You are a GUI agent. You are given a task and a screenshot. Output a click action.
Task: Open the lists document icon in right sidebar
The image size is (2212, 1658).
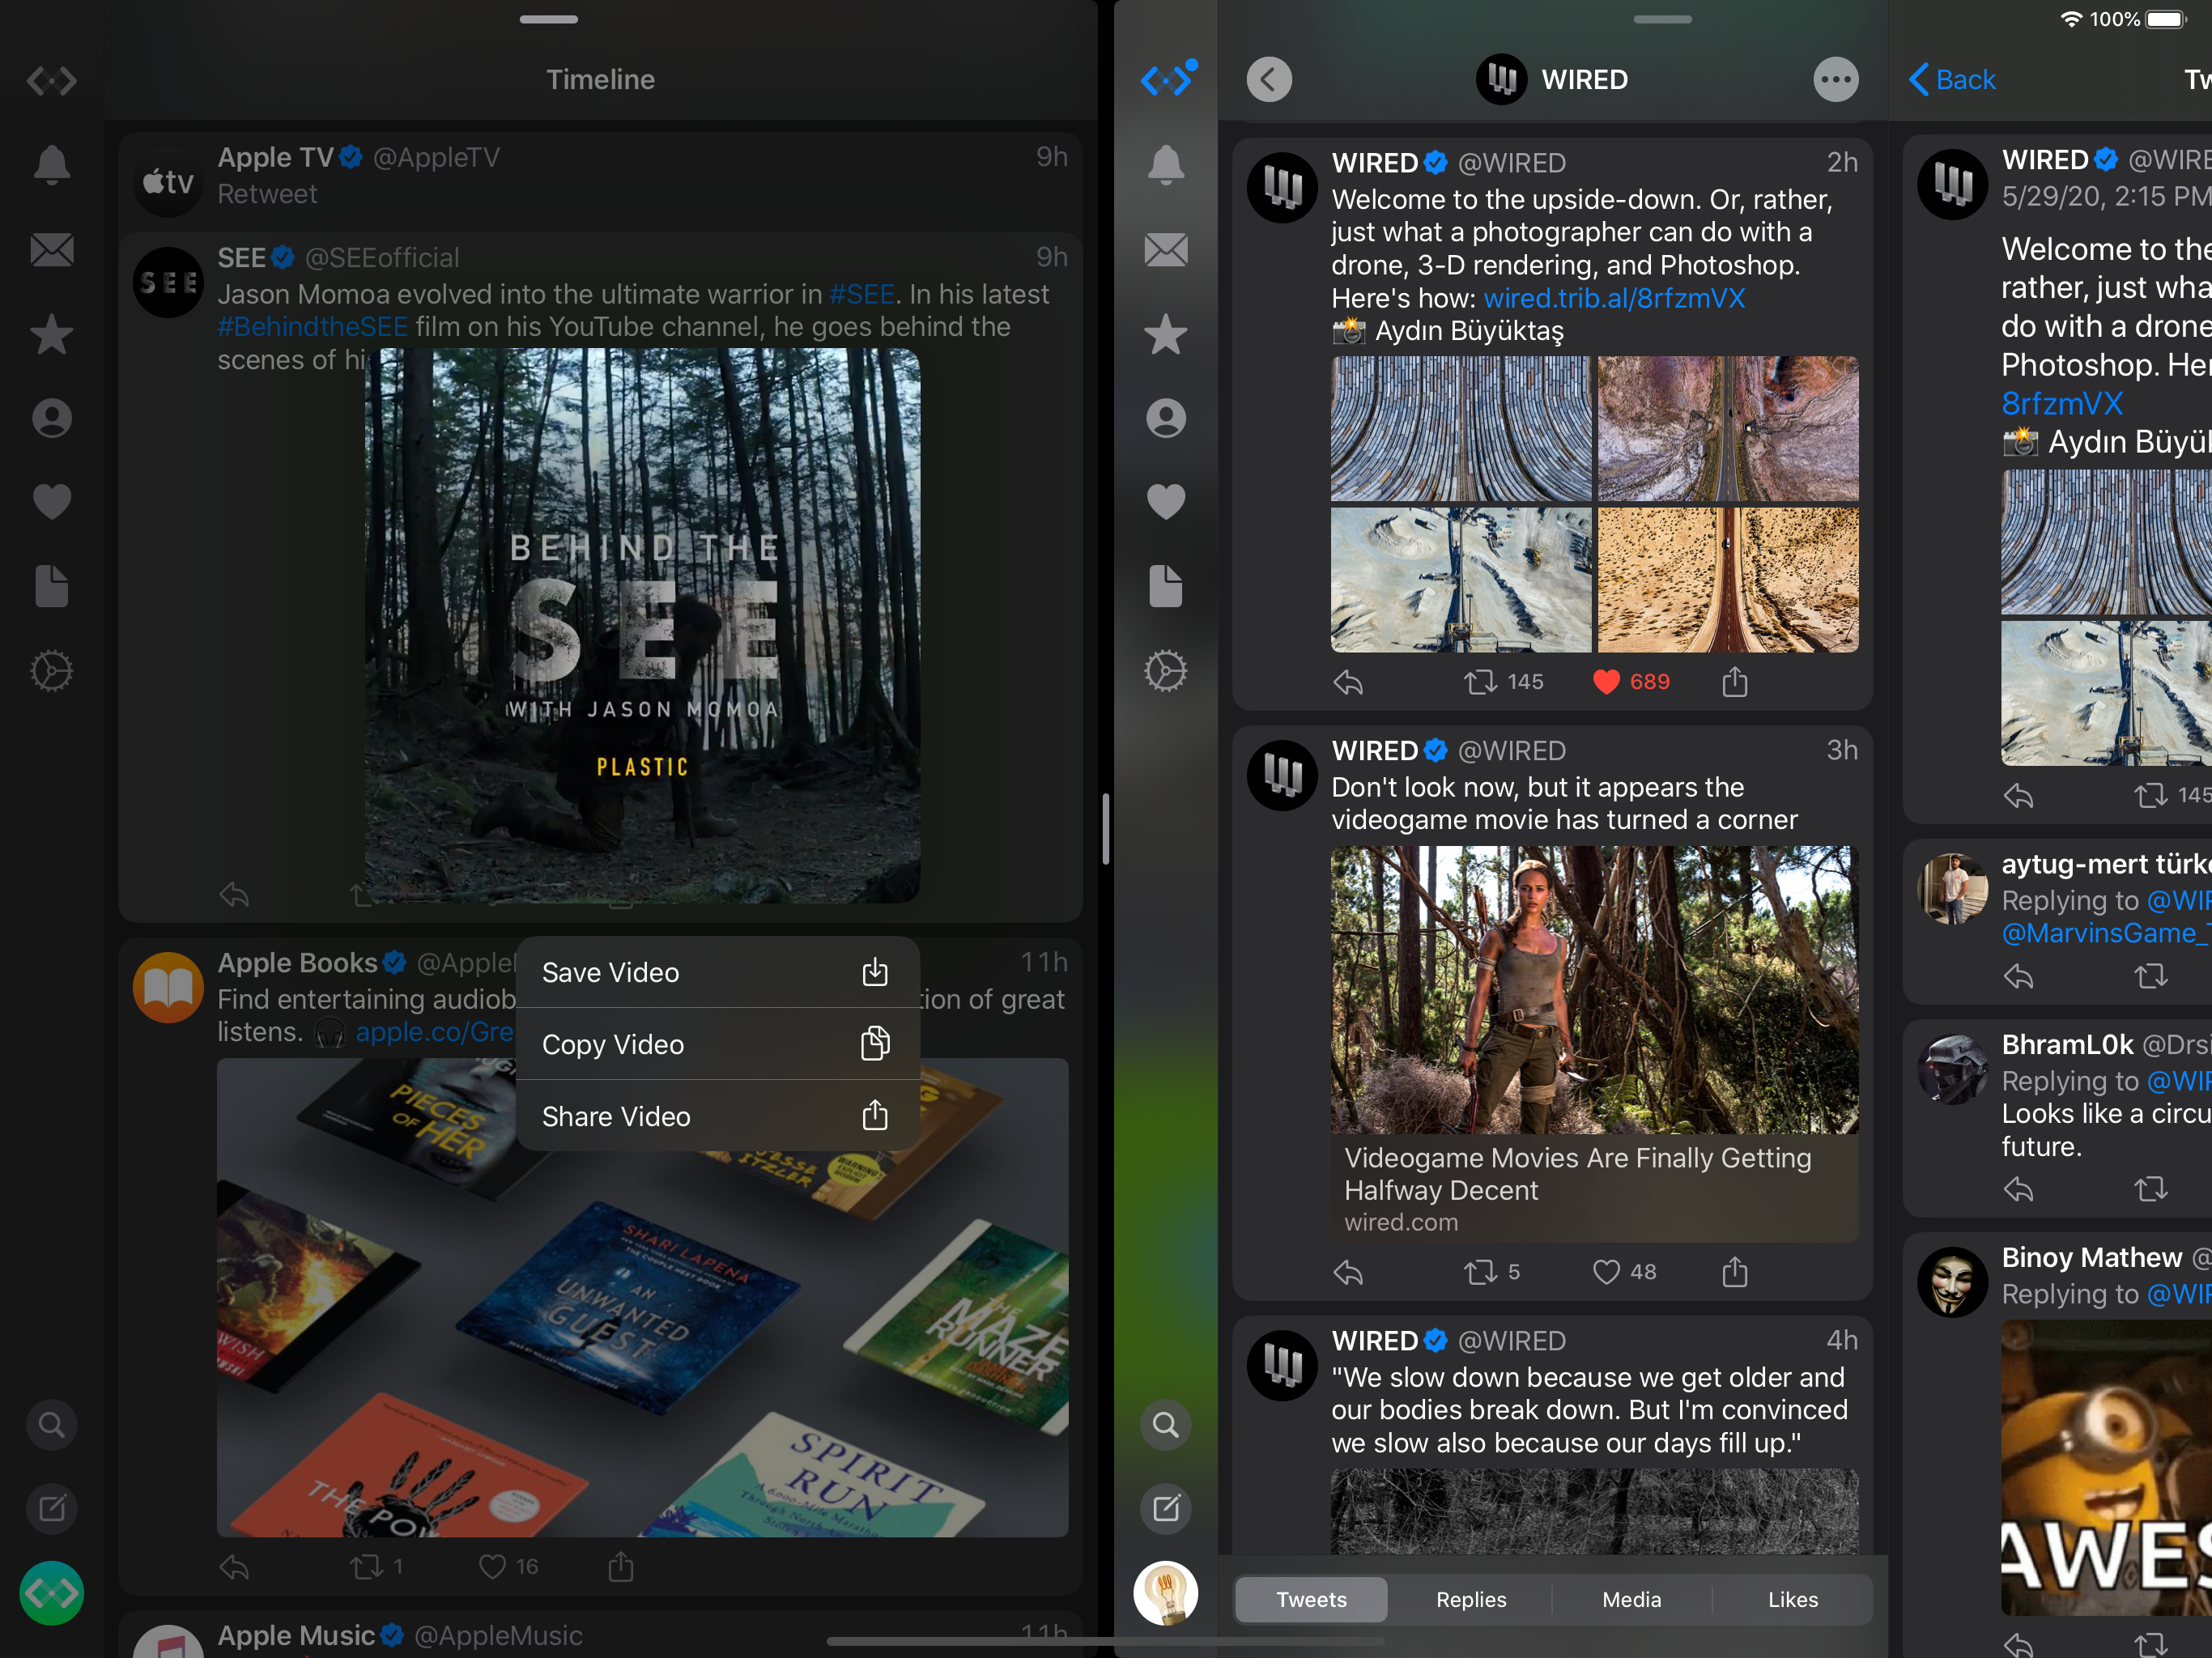click(1165, 586)
